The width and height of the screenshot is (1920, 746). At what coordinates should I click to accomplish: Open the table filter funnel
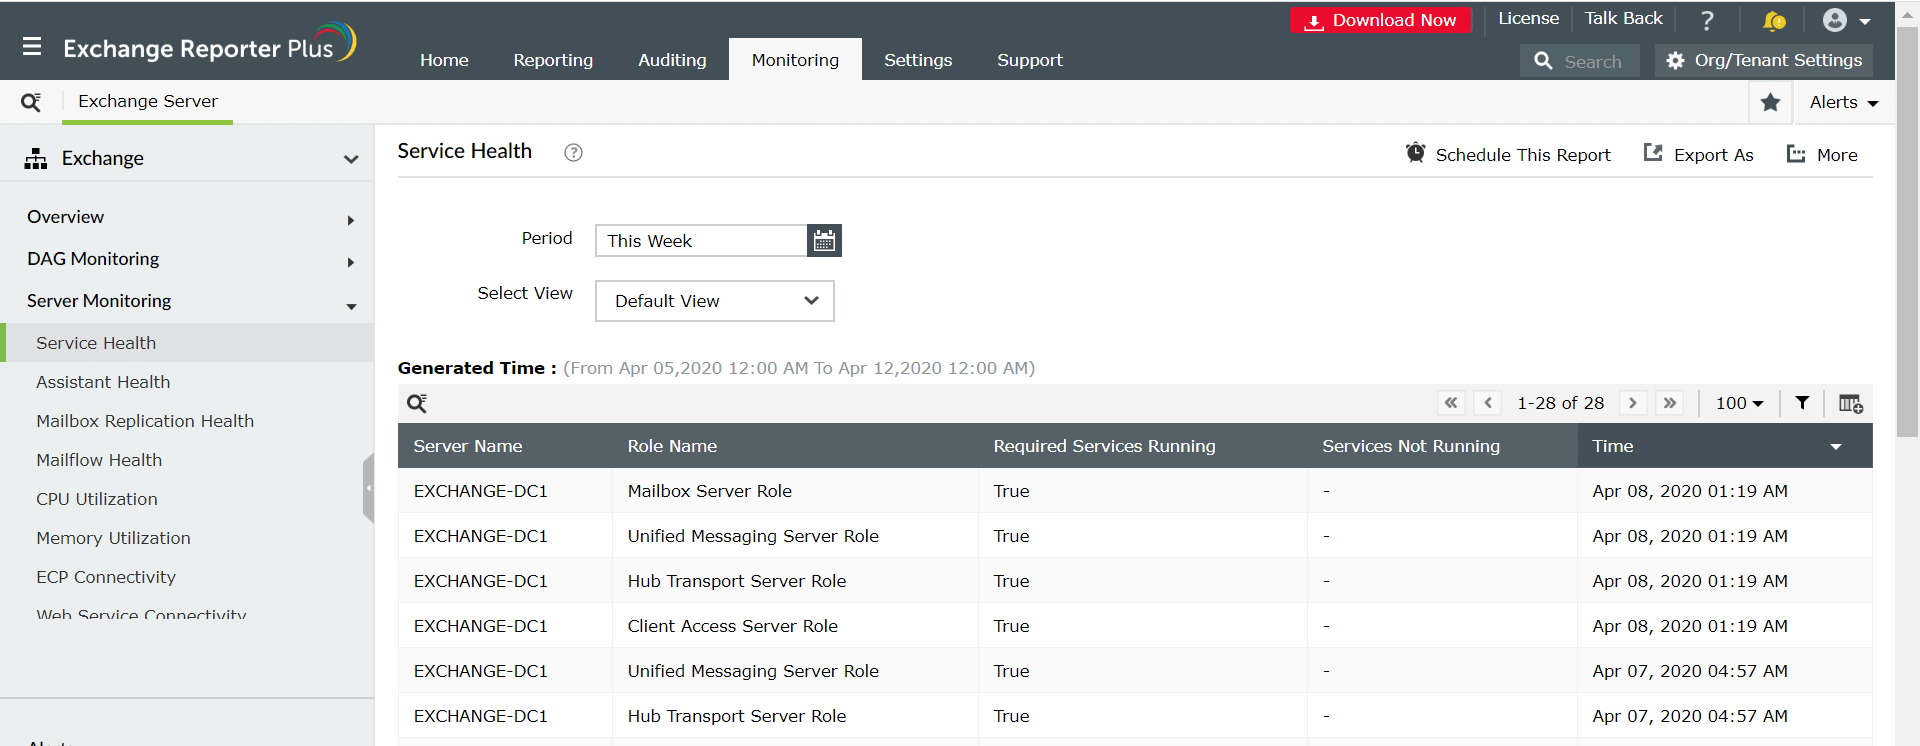pos(1802,403)
